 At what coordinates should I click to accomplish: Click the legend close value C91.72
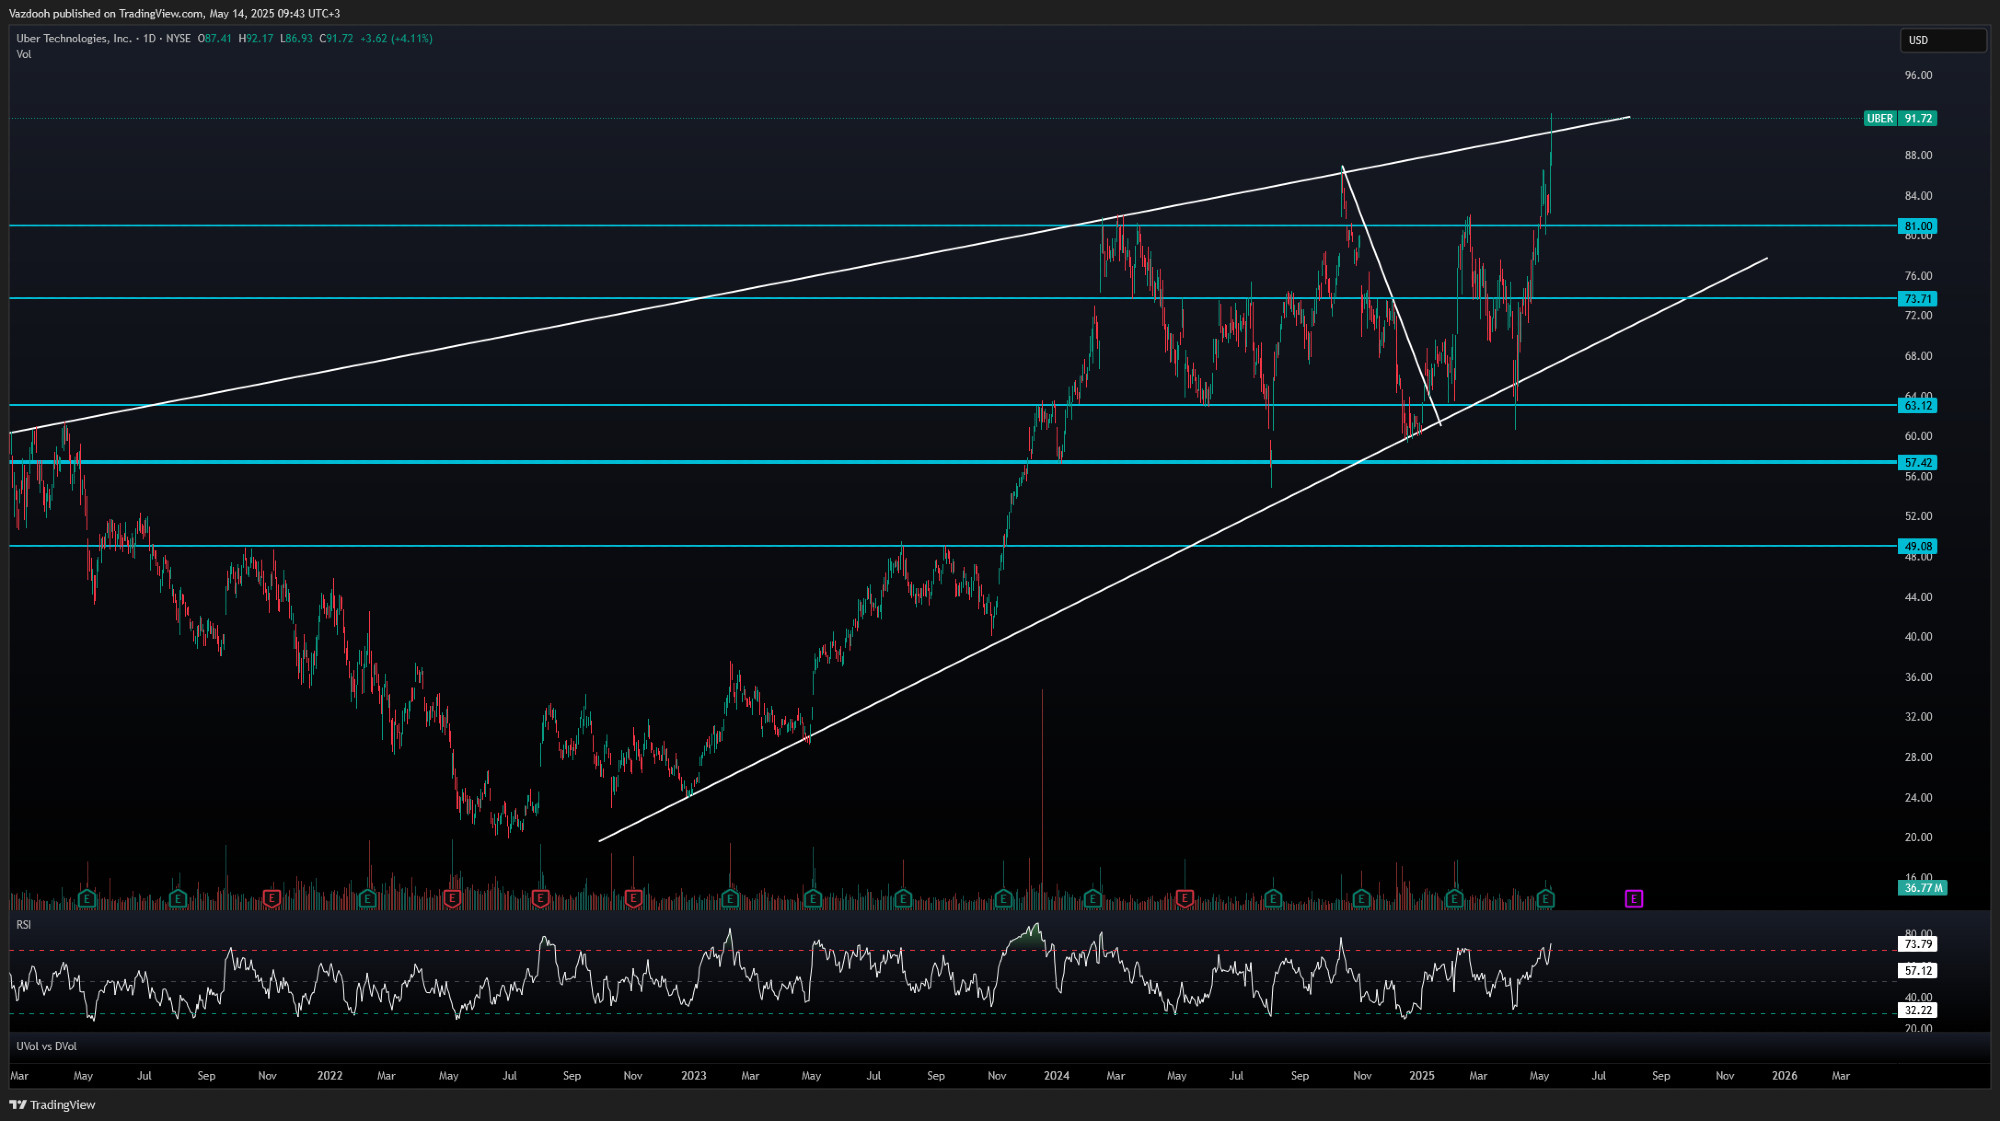point(336,38)
